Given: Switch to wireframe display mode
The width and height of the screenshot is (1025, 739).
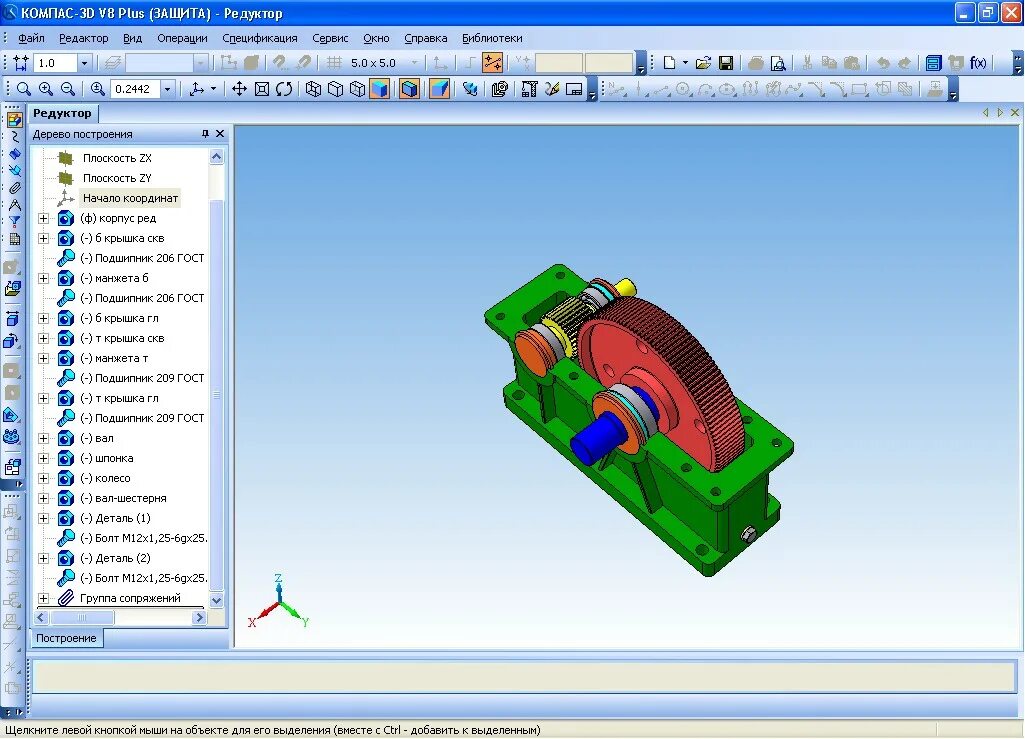Looking at the screenshot, I should click(313, 89).
